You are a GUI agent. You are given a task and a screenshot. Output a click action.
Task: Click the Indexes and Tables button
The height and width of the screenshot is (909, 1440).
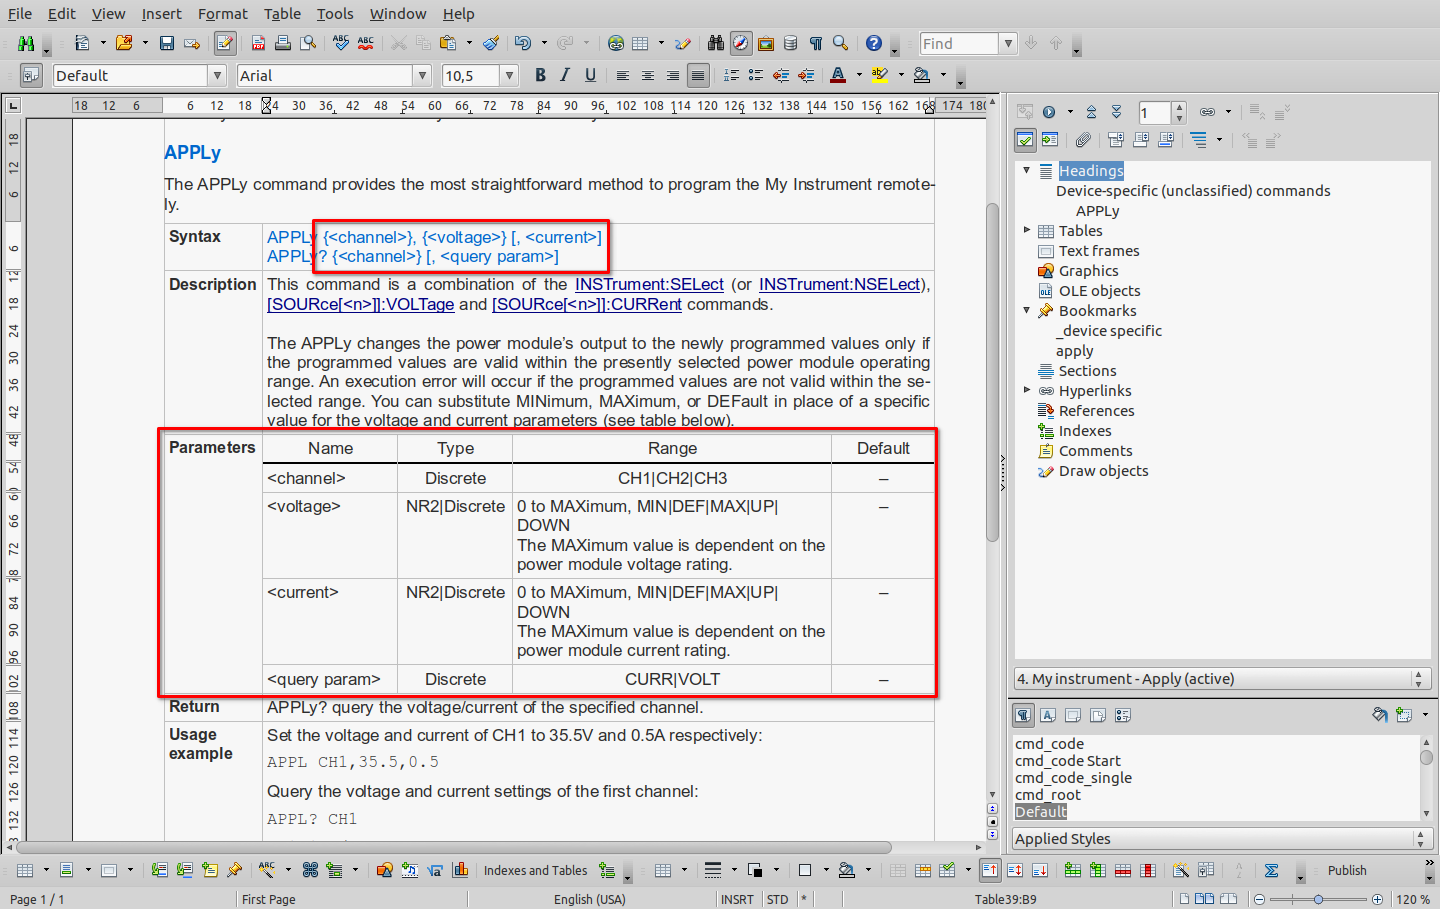536,871
